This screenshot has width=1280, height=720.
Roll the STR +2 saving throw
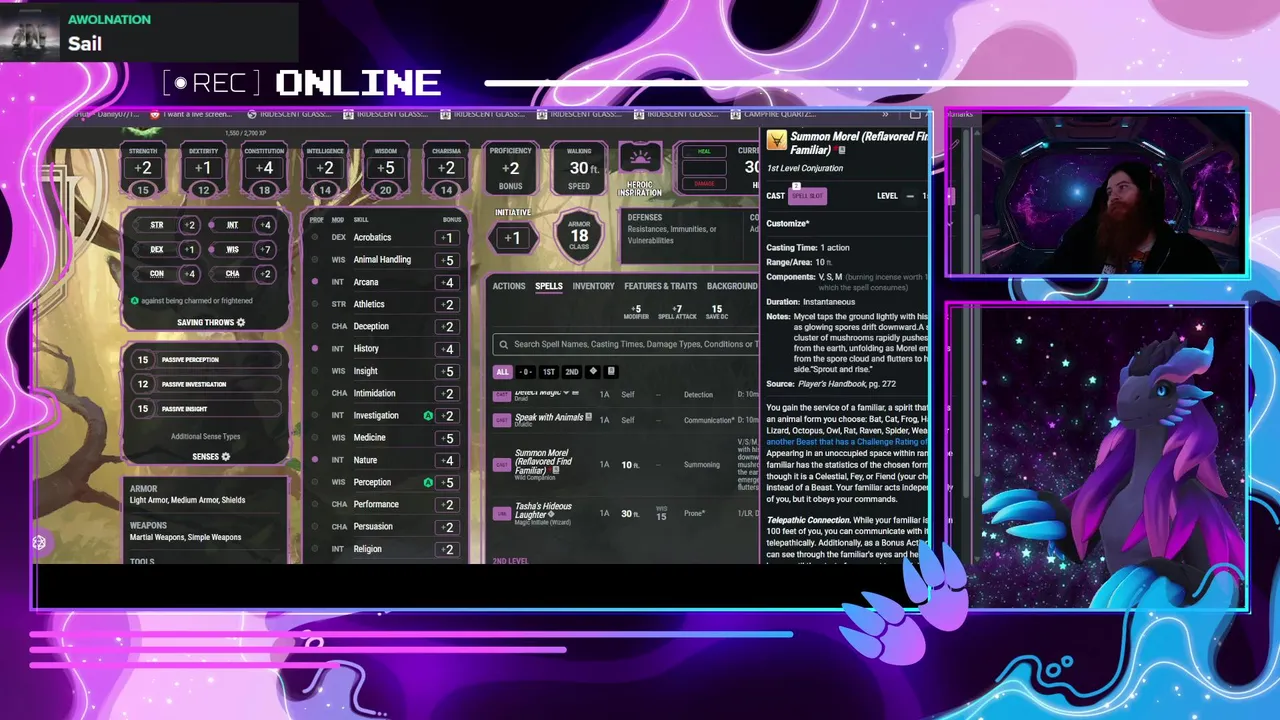[190, 225]
